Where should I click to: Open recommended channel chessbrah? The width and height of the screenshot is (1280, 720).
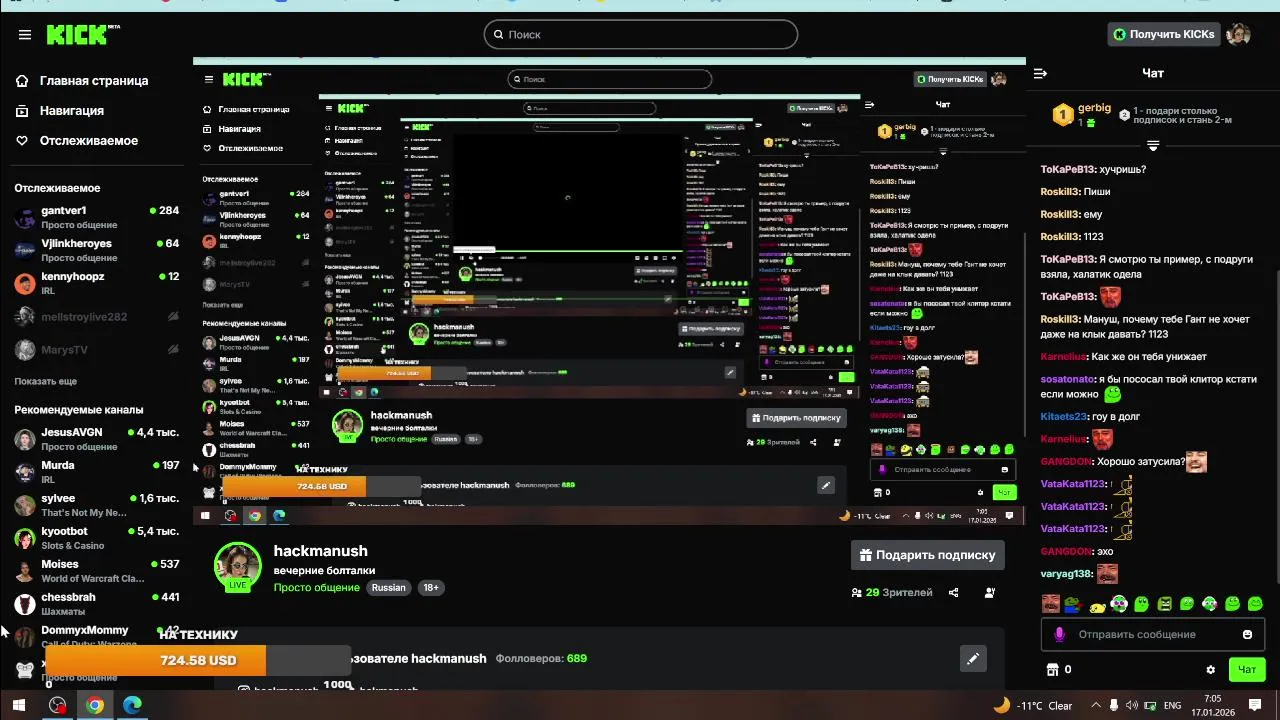96,604
